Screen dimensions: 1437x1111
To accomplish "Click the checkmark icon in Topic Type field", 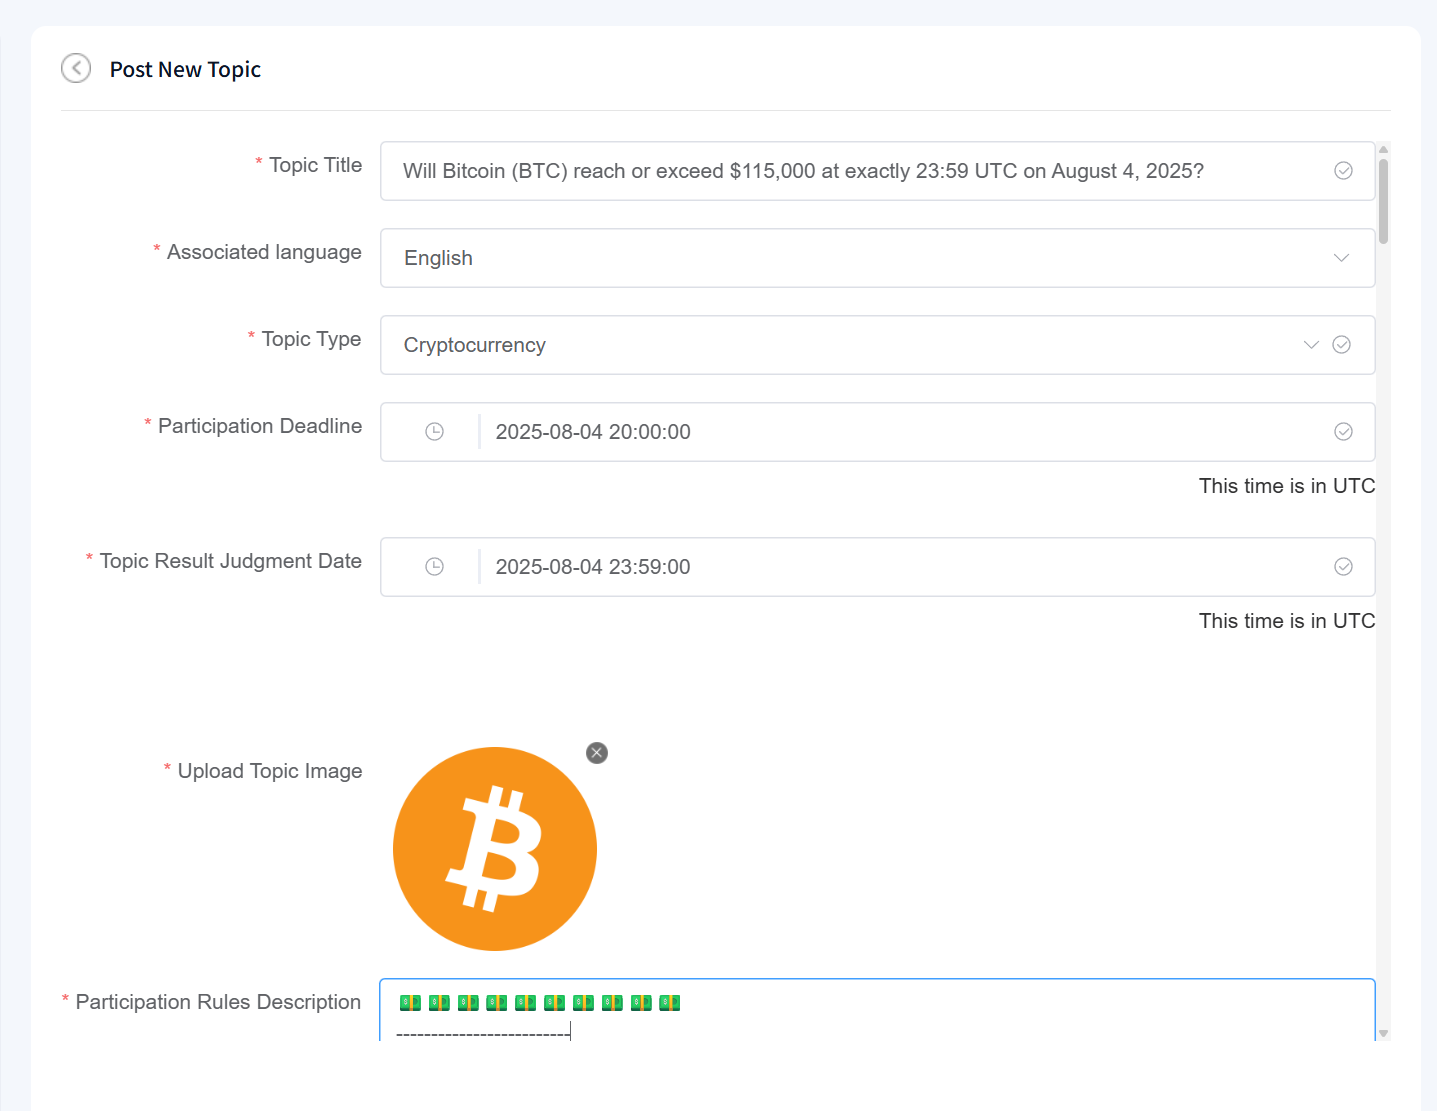I will (x=1342, y=345).
